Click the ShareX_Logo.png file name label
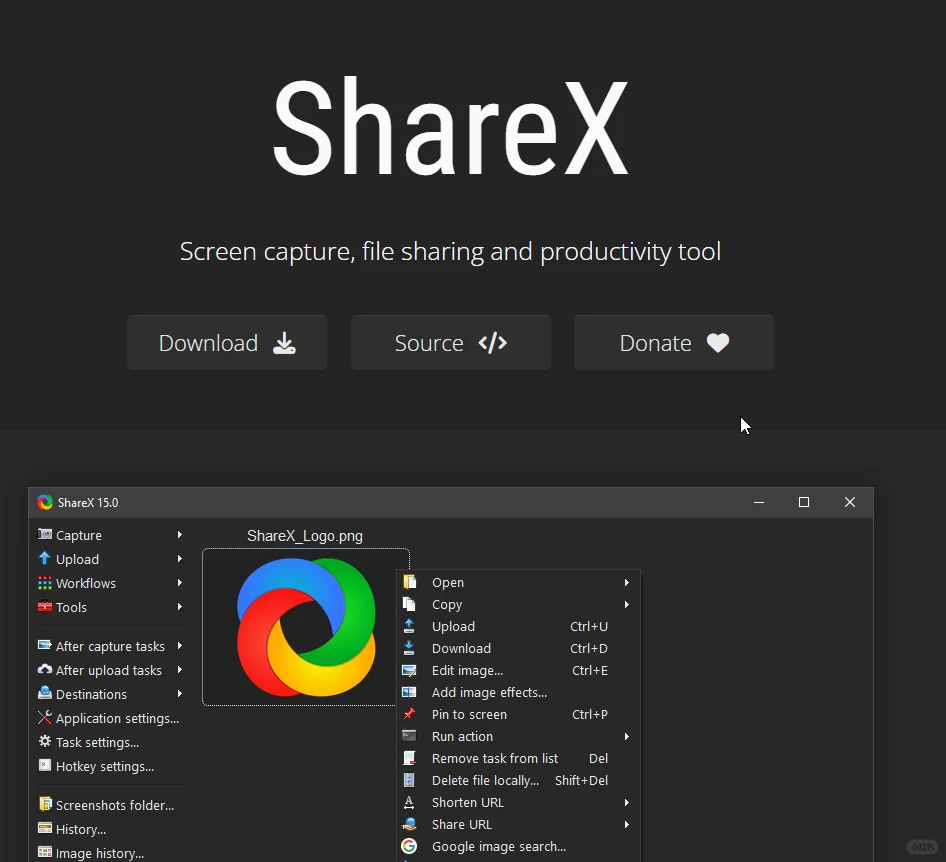This screenshot has width=946, height=862. pyautogui.click(x=305, y=536)
